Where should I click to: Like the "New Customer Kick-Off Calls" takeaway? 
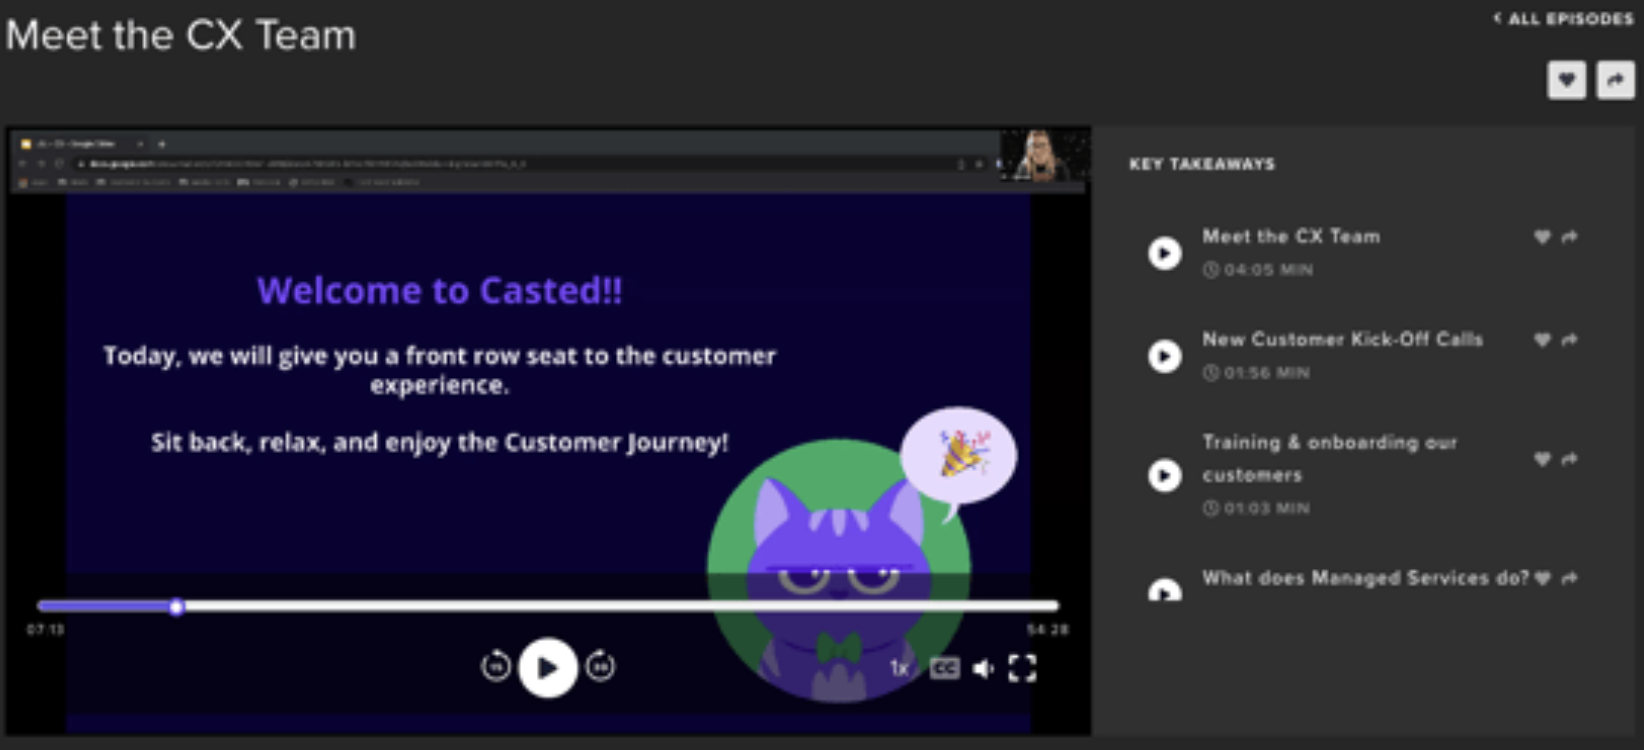[1542, 340]
